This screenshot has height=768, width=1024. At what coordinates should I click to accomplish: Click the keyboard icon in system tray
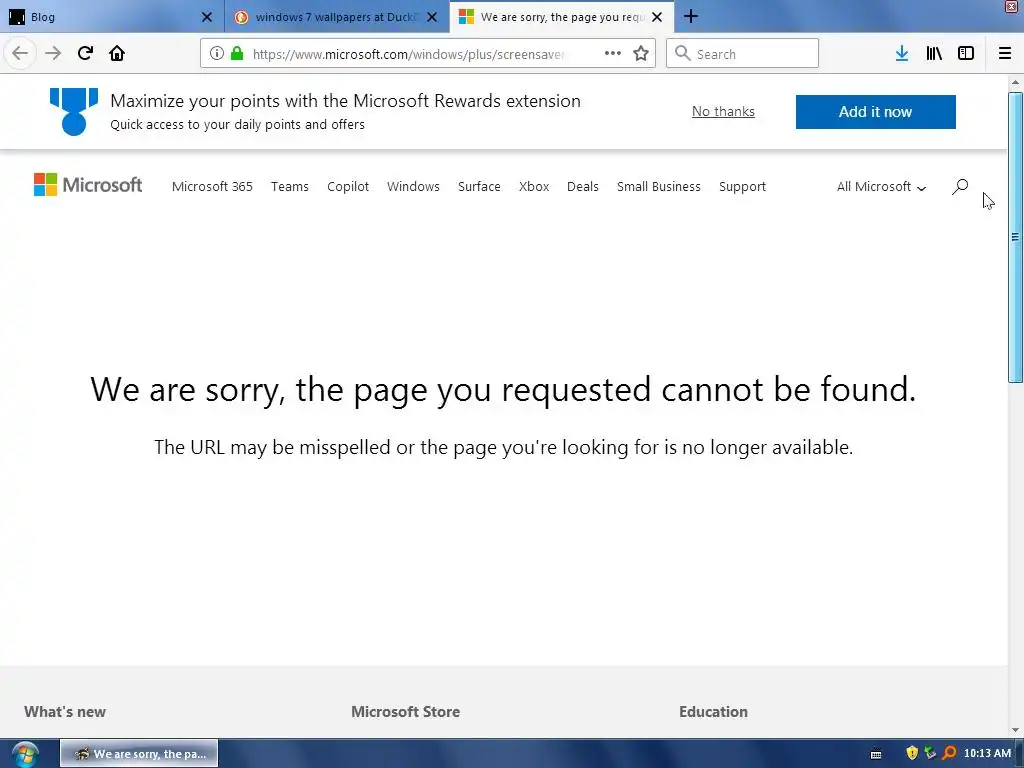(x=876, y=754)
